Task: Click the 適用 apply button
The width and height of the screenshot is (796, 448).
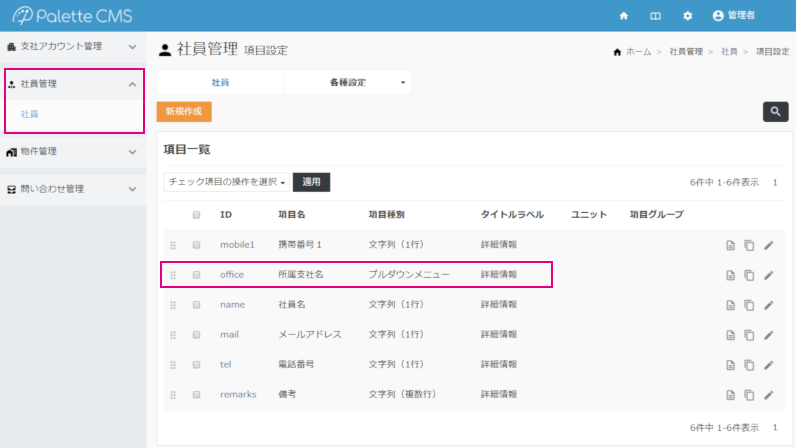Action: (x=312, y=182)
